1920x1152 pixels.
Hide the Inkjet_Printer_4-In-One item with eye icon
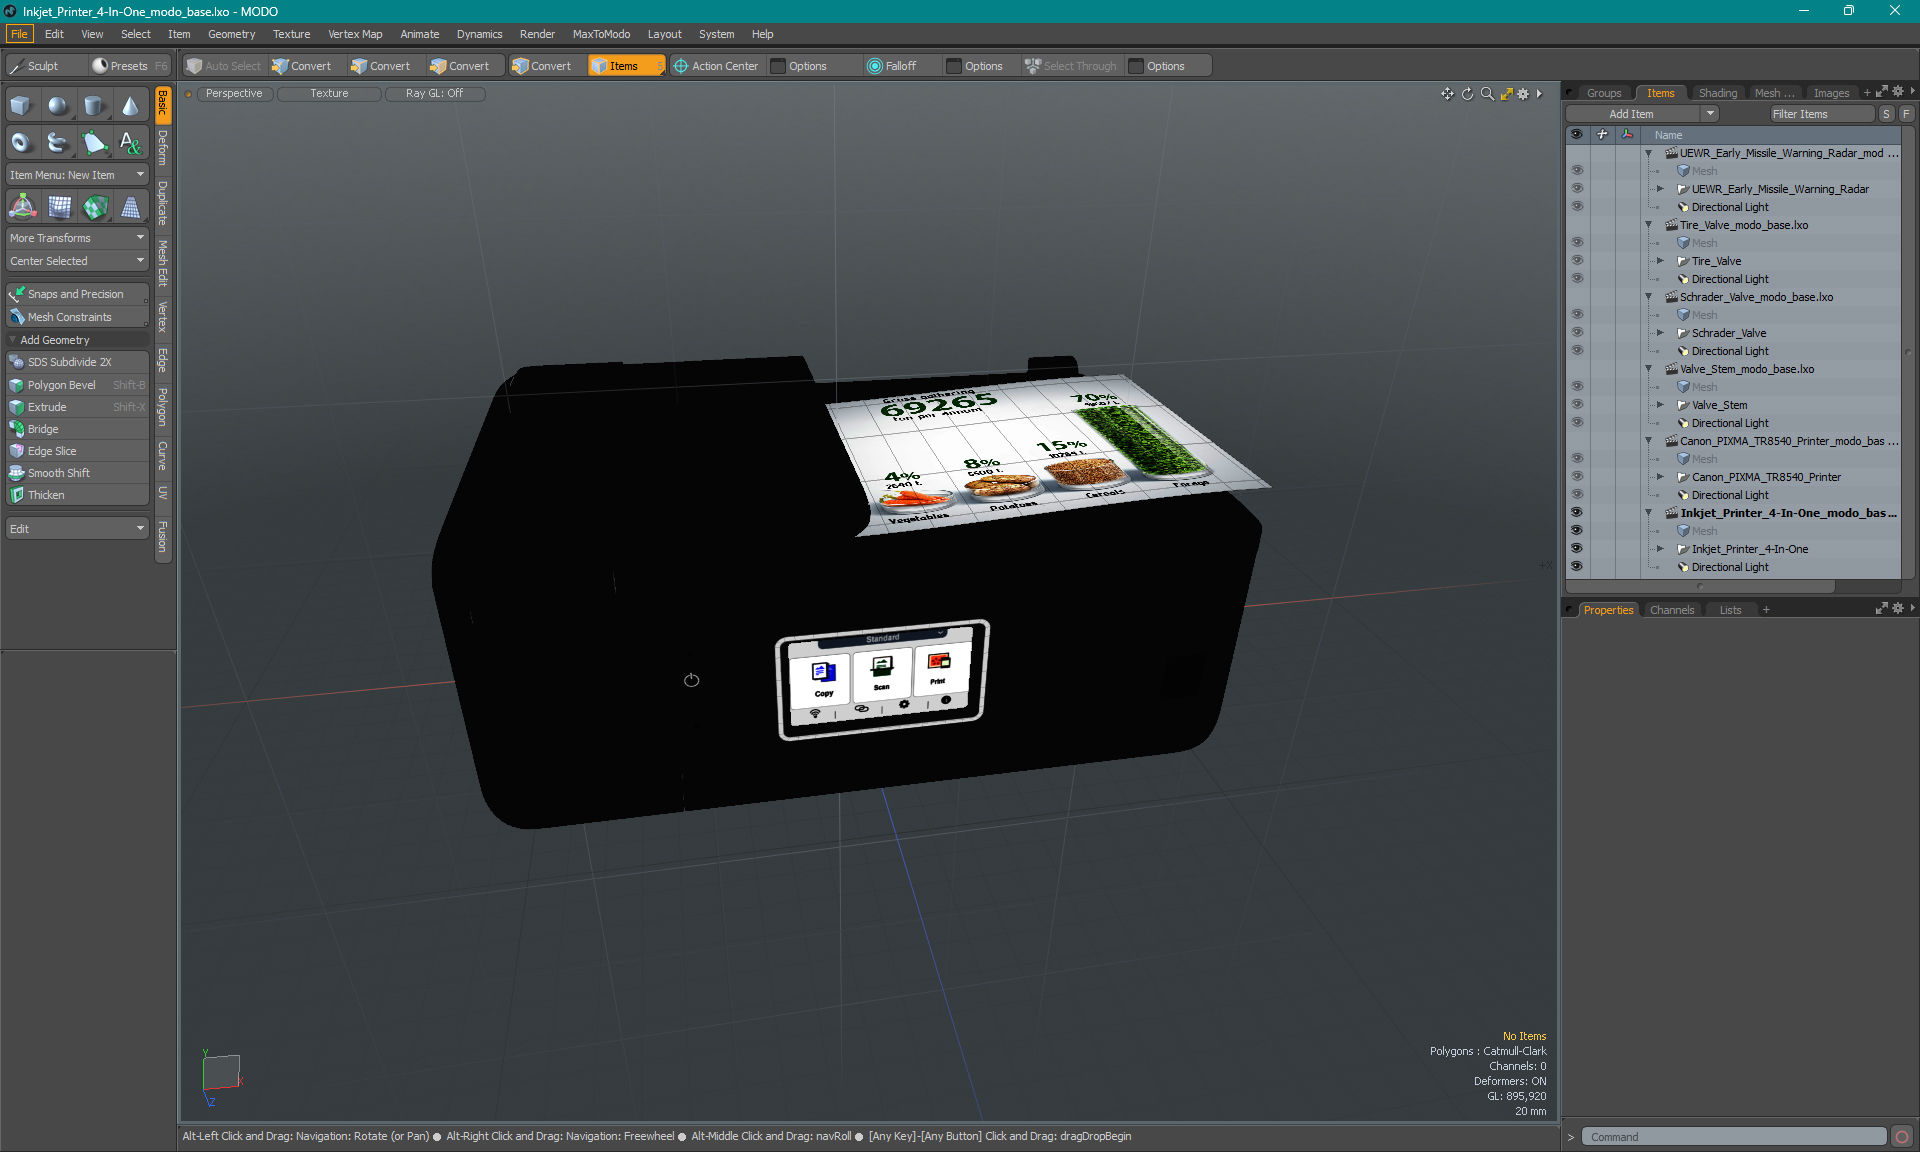tap(1577, 549)
